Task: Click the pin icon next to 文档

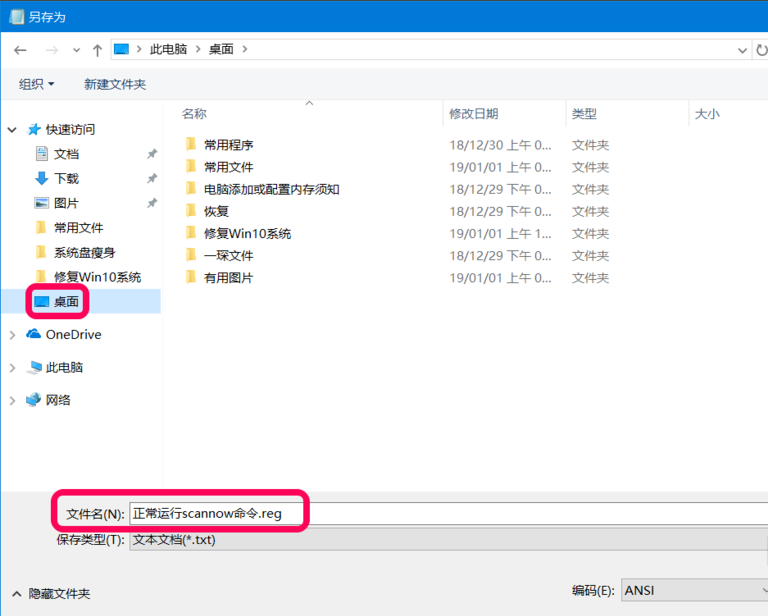Action: [x=152, y=154]
